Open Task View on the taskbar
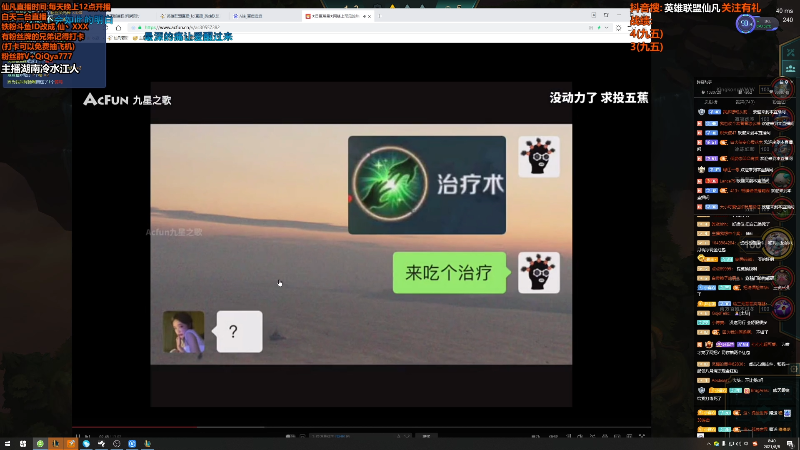Viewport: 800px width, 450px height. point(23,444)
